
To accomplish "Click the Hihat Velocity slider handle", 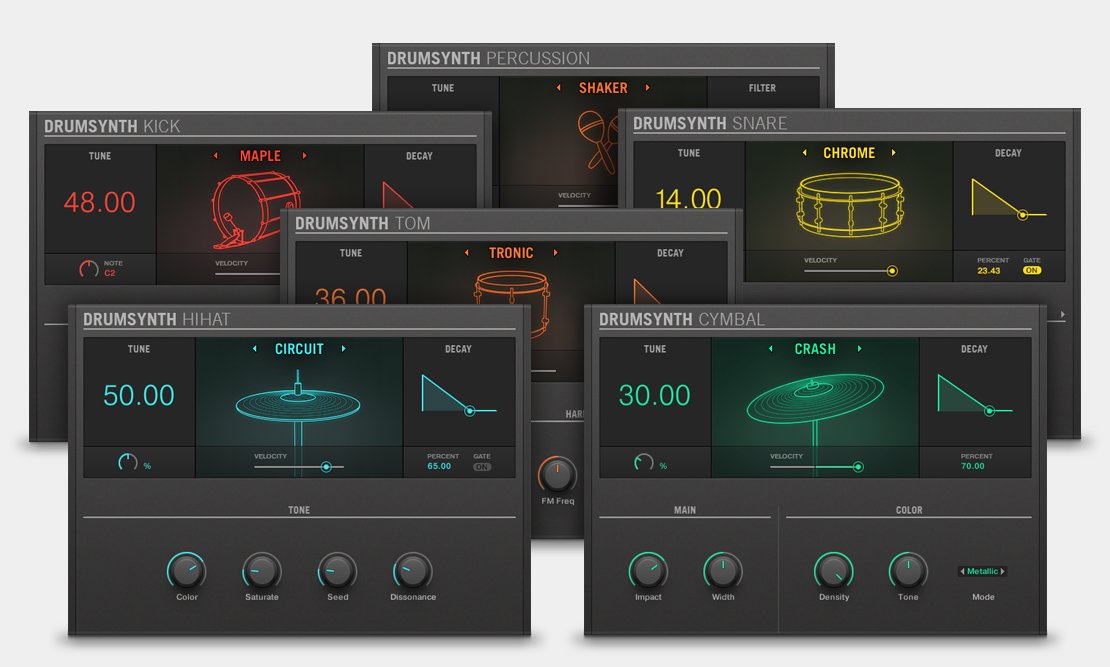I will pyautogui.click(x=326, y=466).
